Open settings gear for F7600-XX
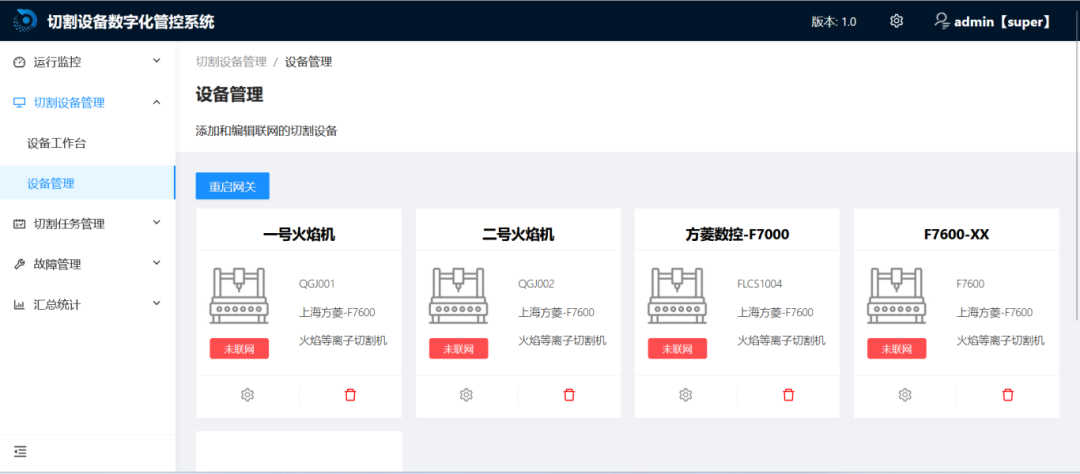 (x=905, y=395)
